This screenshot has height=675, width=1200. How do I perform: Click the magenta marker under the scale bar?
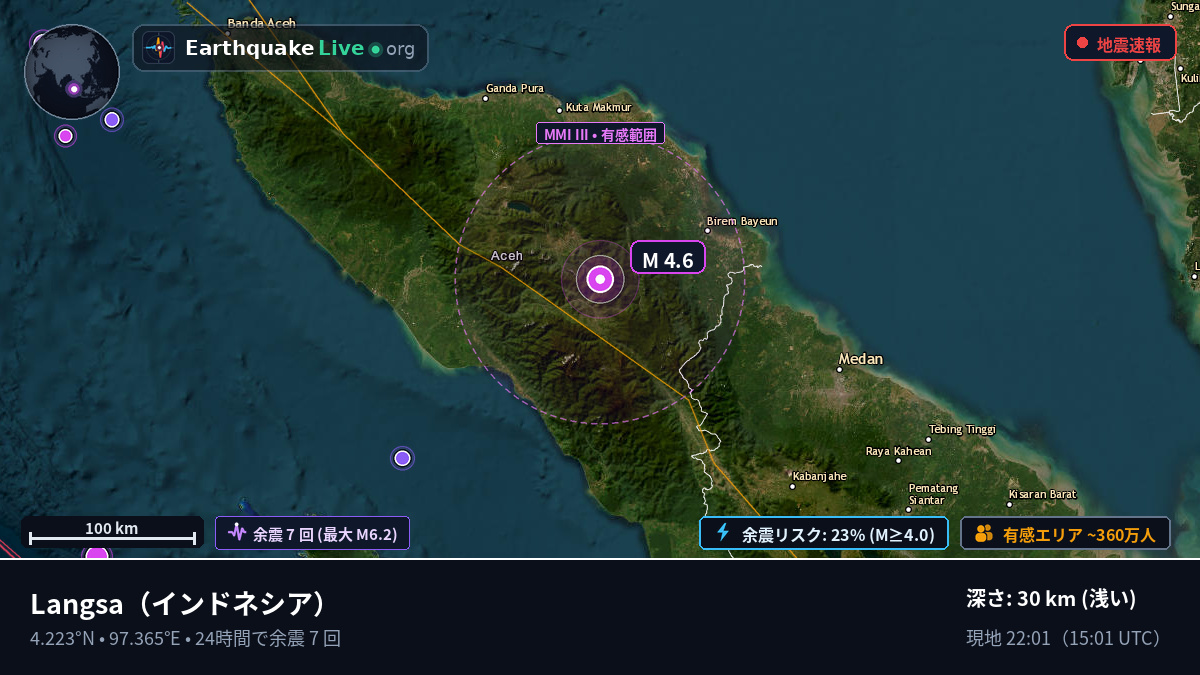click(x=97, y=553)
